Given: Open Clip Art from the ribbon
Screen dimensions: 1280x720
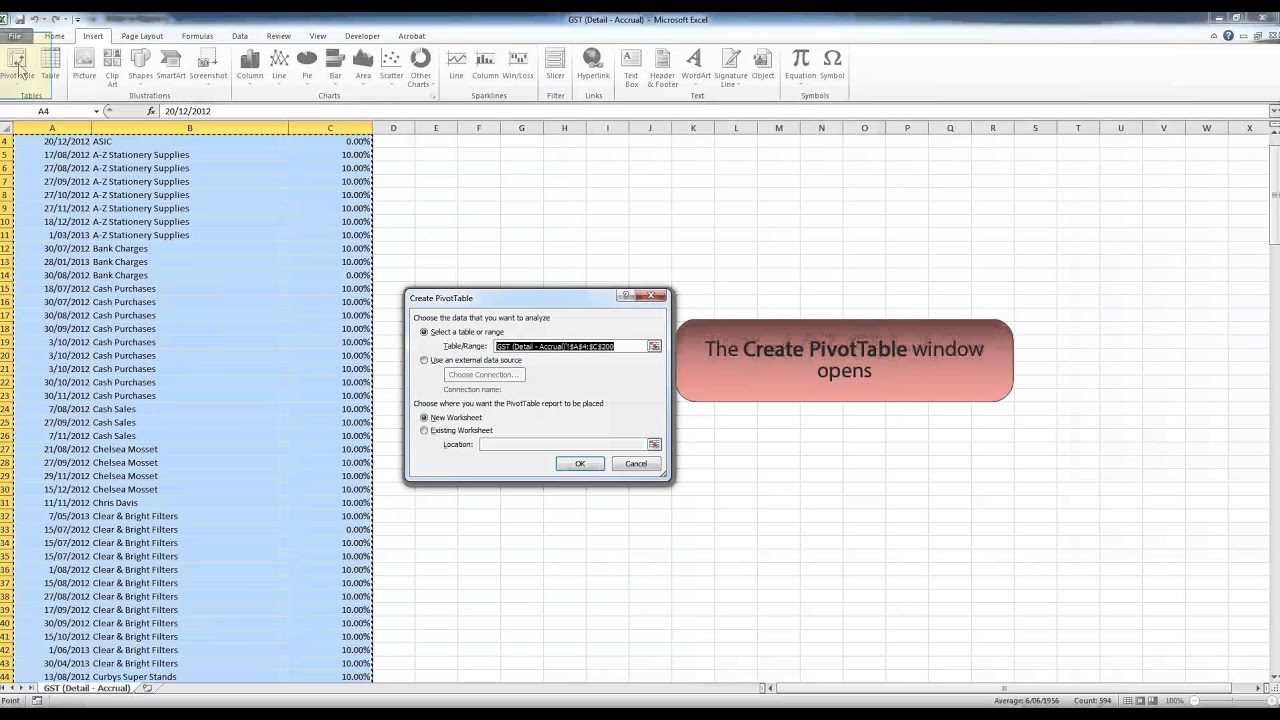Looking at the screenshot, I should coord(112,68).
